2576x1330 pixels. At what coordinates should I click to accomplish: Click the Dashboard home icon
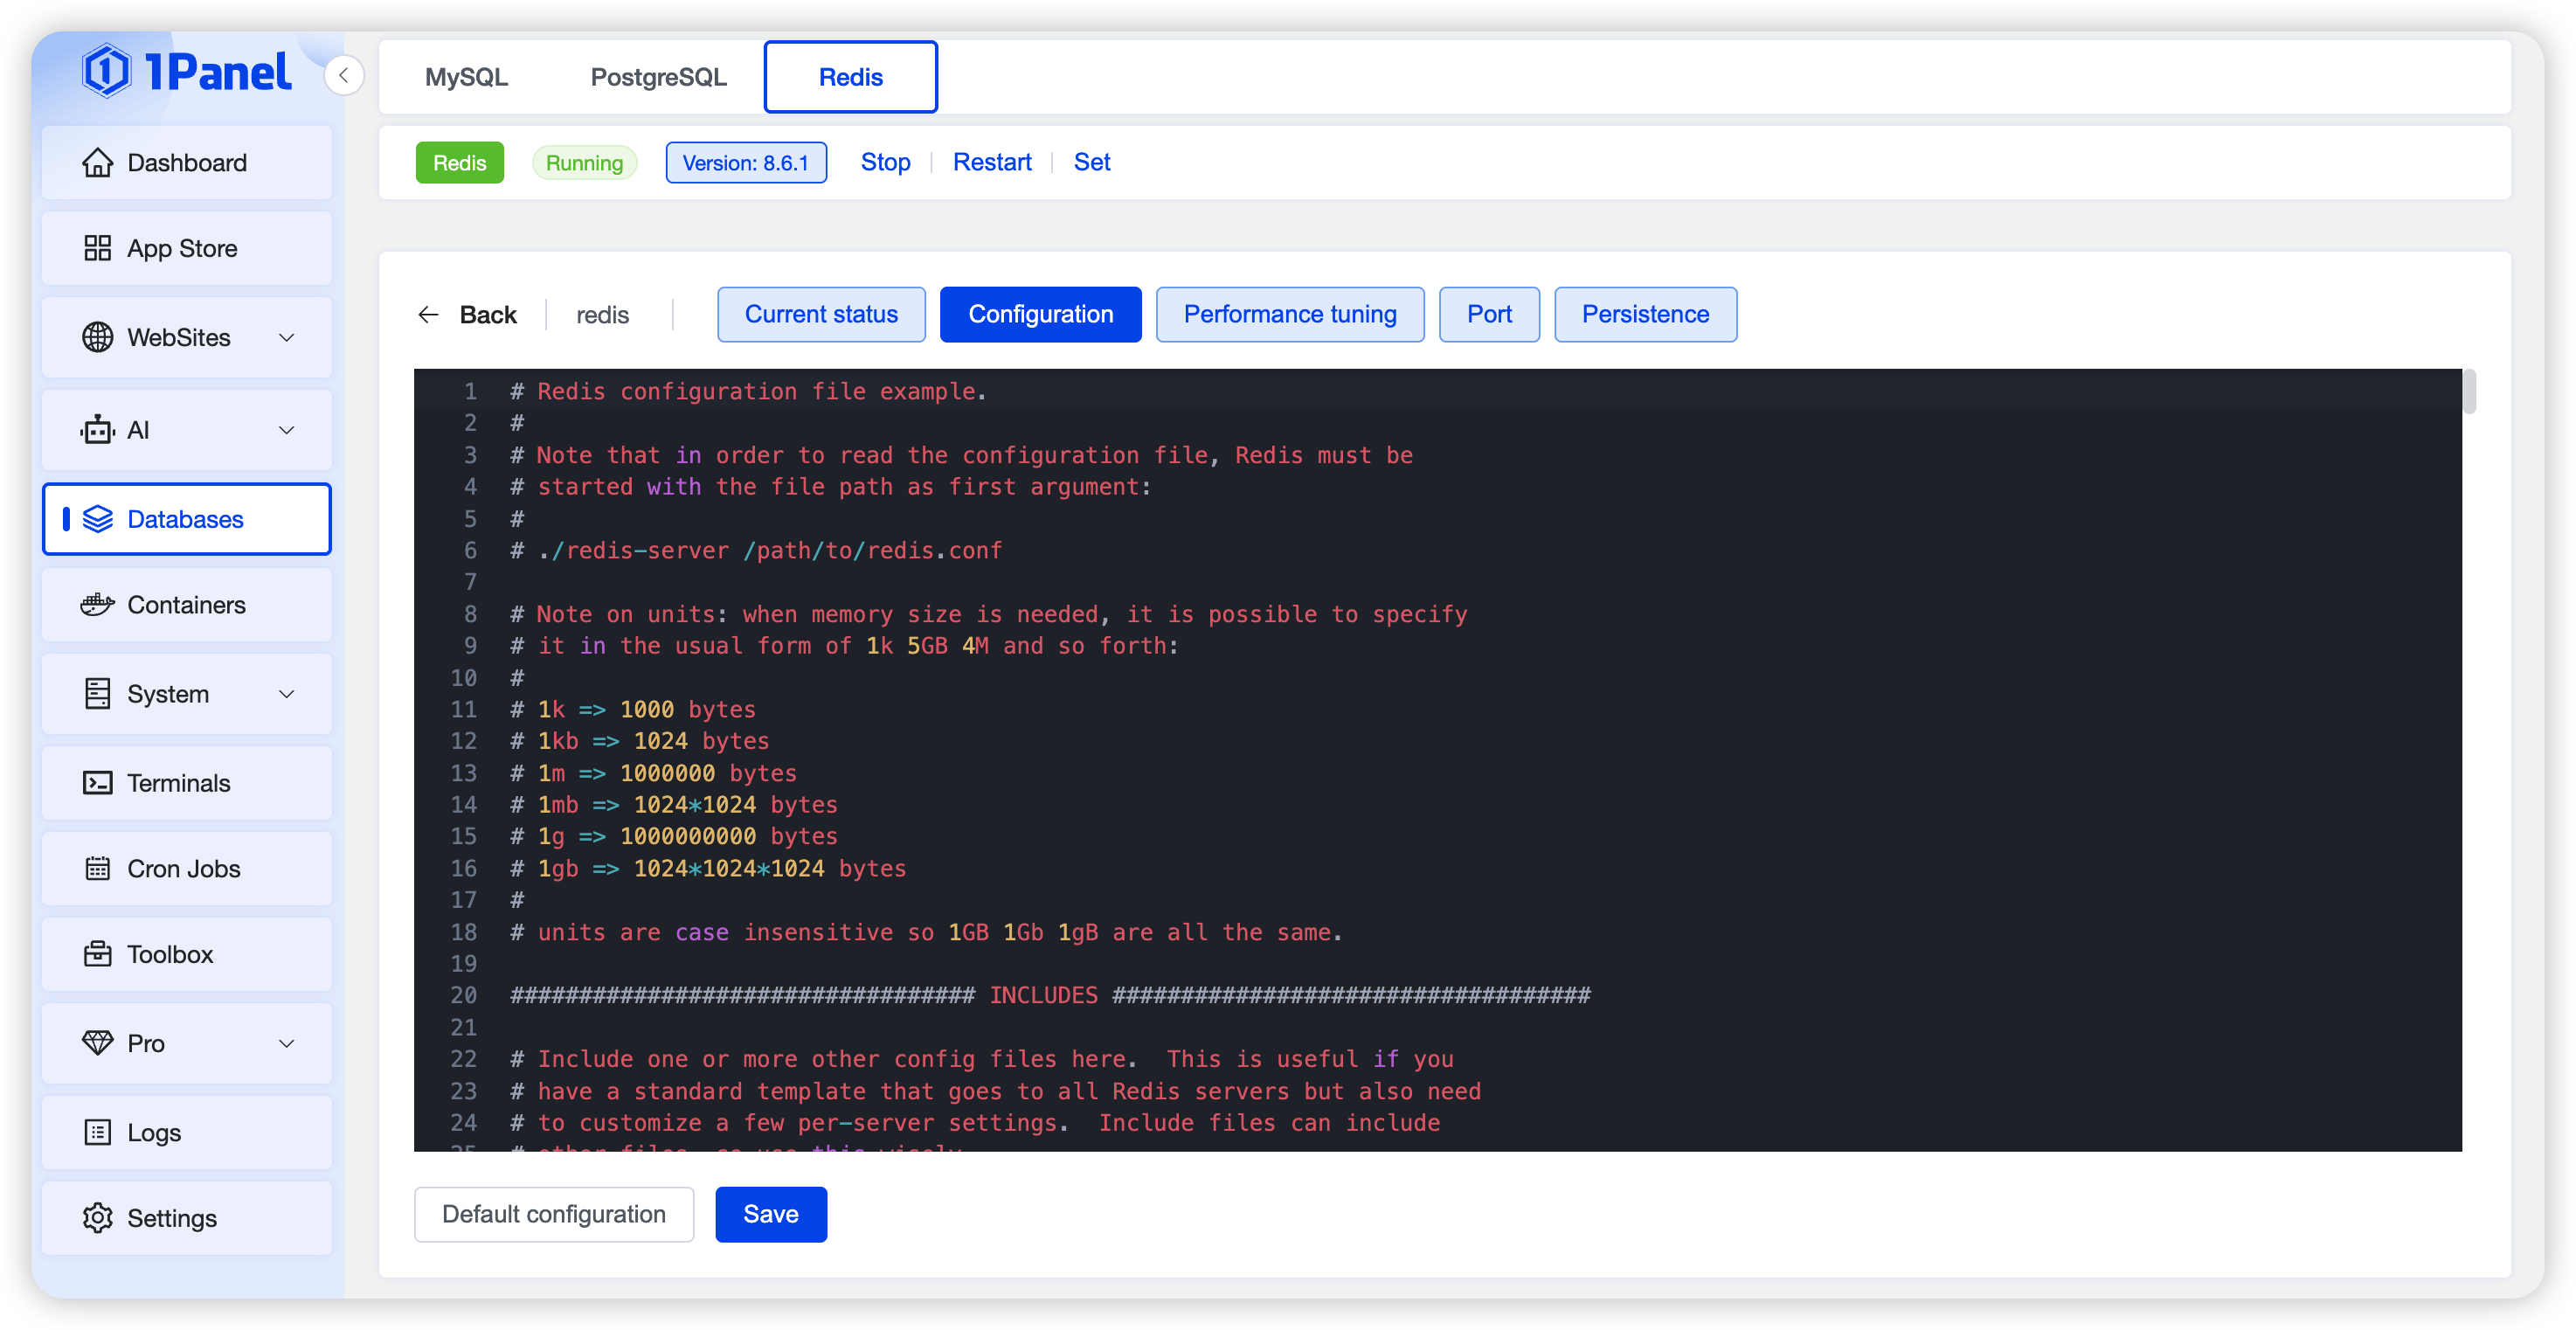(97, 162)
